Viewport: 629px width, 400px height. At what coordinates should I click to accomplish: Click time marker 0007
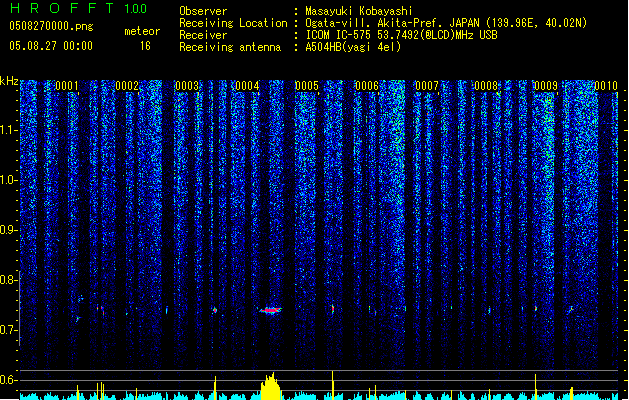(427, 86)
